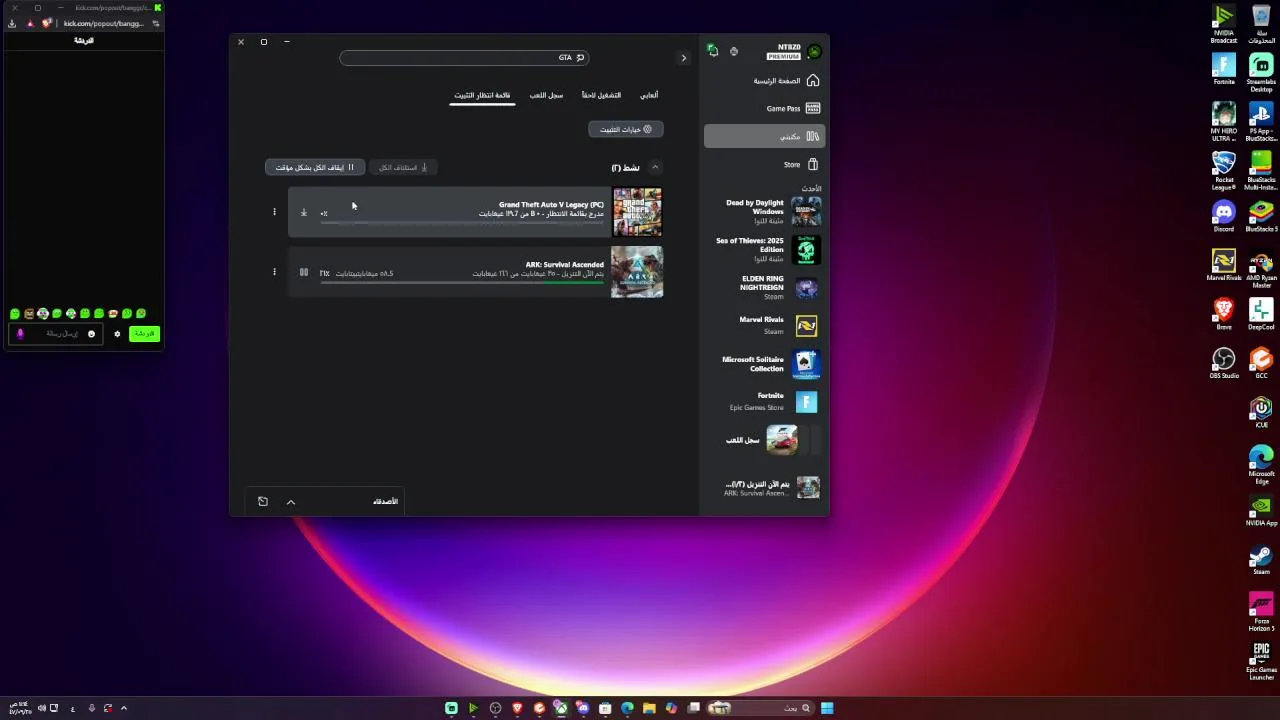Image resolution: width=1280 pixels, height=720 pixels.
Task: Click the search field containing GTA
Action: click(x=464, y=58)
